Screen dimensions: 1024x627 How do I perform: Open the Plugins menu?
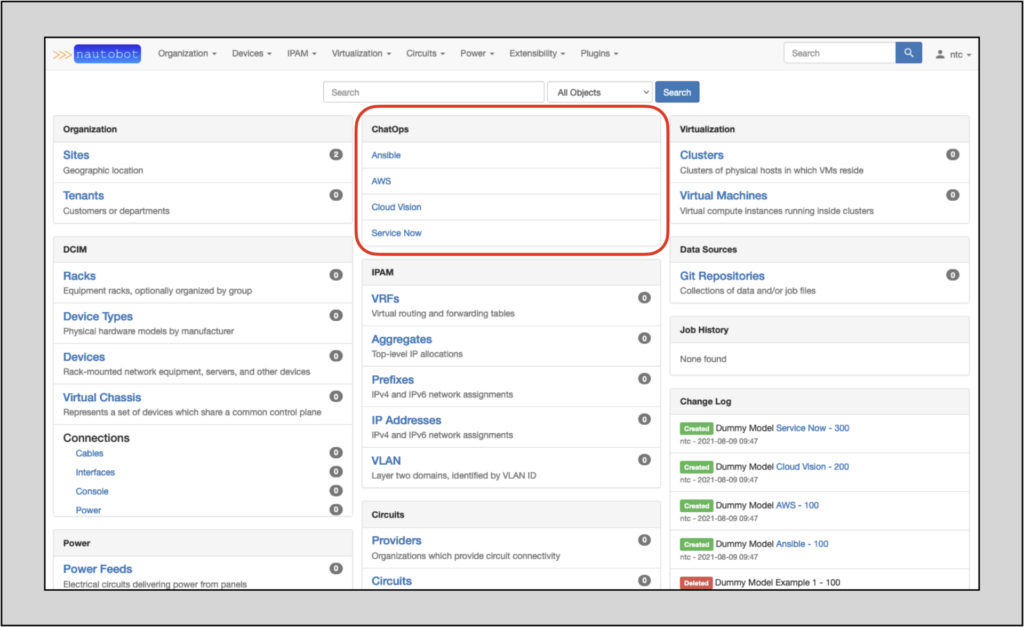click(599, 54)
